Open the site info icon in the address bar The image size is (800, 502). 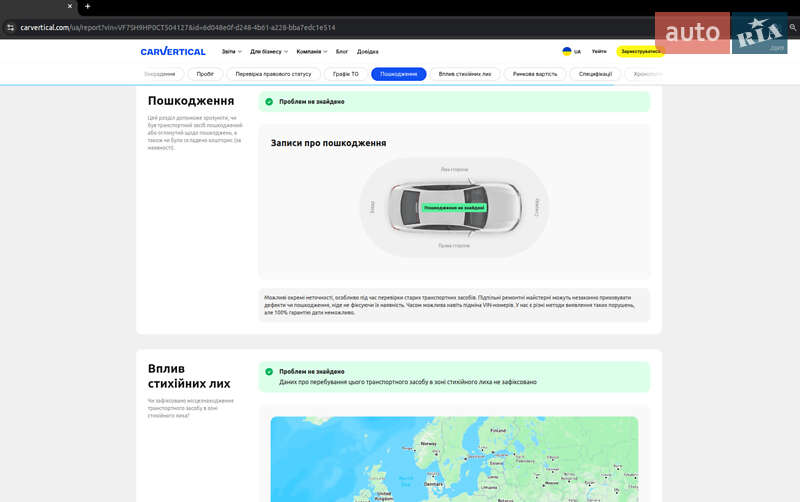coord(10,28)
